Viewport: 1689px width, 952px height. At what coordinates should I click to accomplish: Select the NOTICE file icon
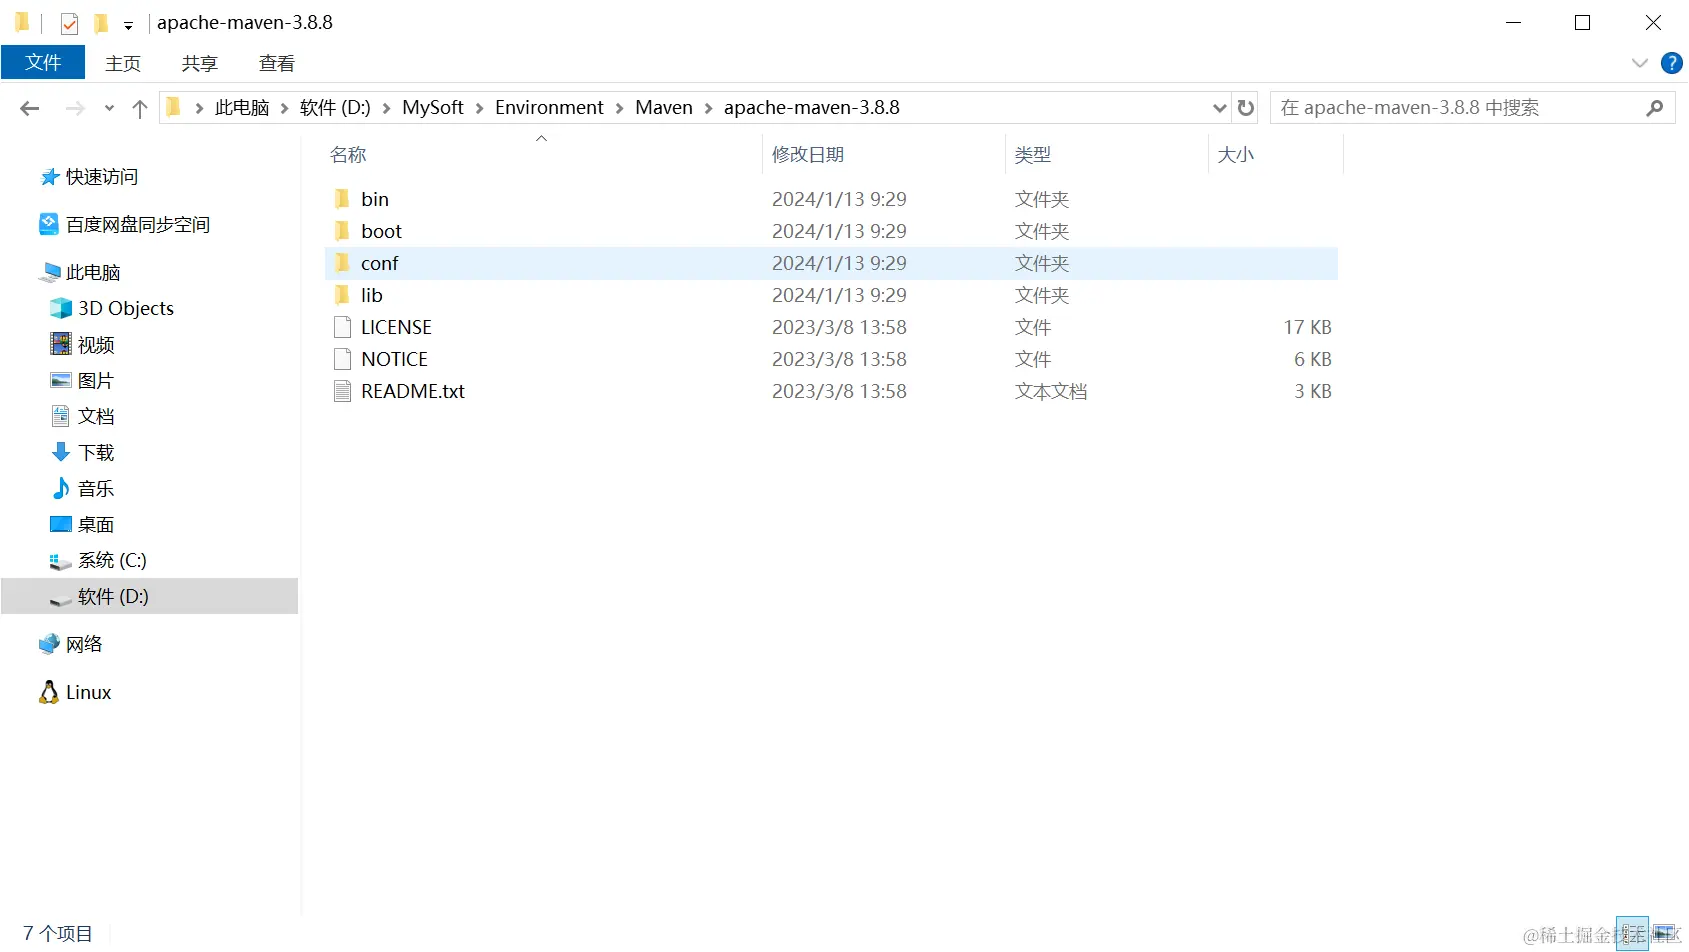pos(342,359)
